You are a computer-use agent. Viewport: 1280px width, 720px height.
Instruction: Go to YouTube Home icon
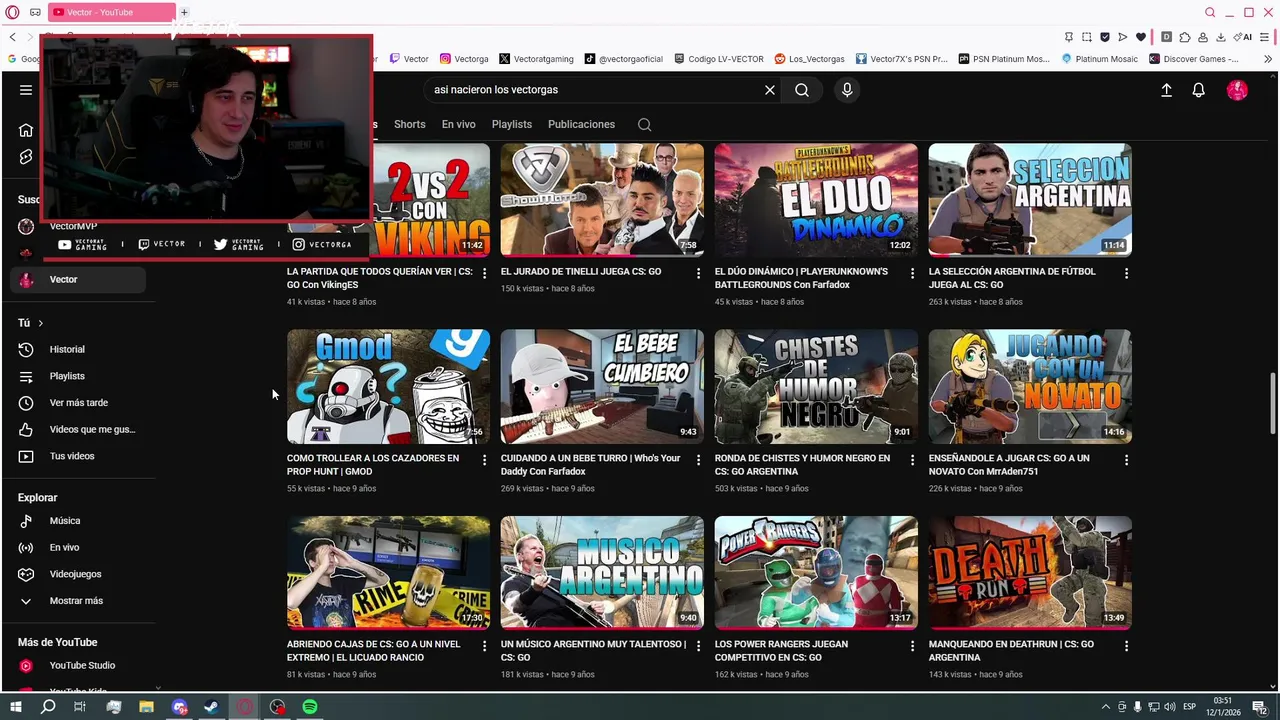coord(26,130)
